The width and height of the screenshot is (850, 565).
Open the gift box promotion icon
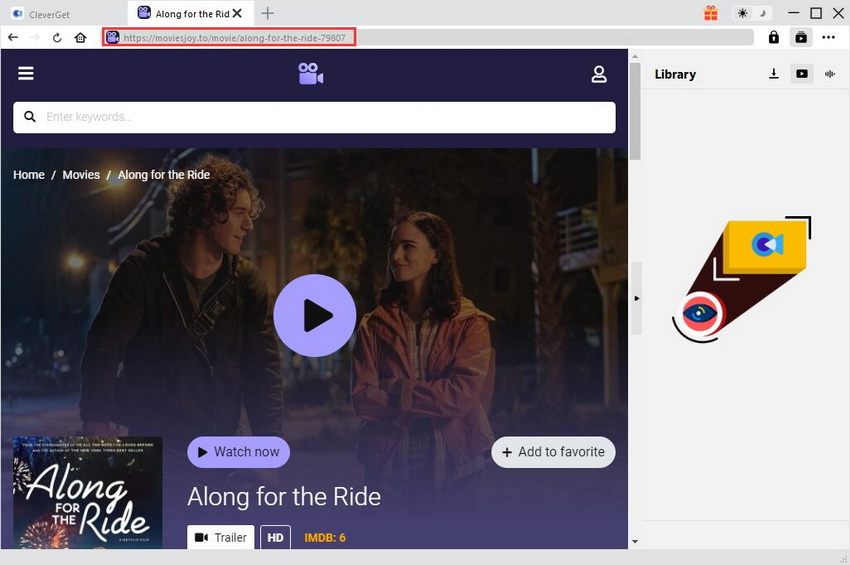click(x=711, y=13)
